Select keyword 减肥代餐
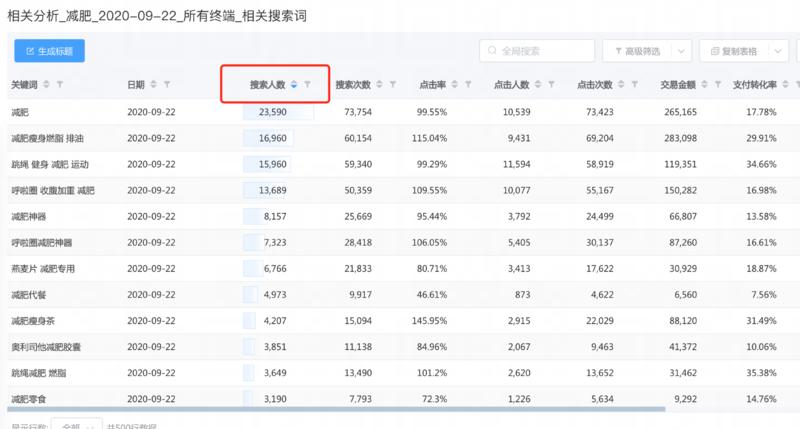The image size is (800, 429). pyautogui.click(x=29, y=294)
